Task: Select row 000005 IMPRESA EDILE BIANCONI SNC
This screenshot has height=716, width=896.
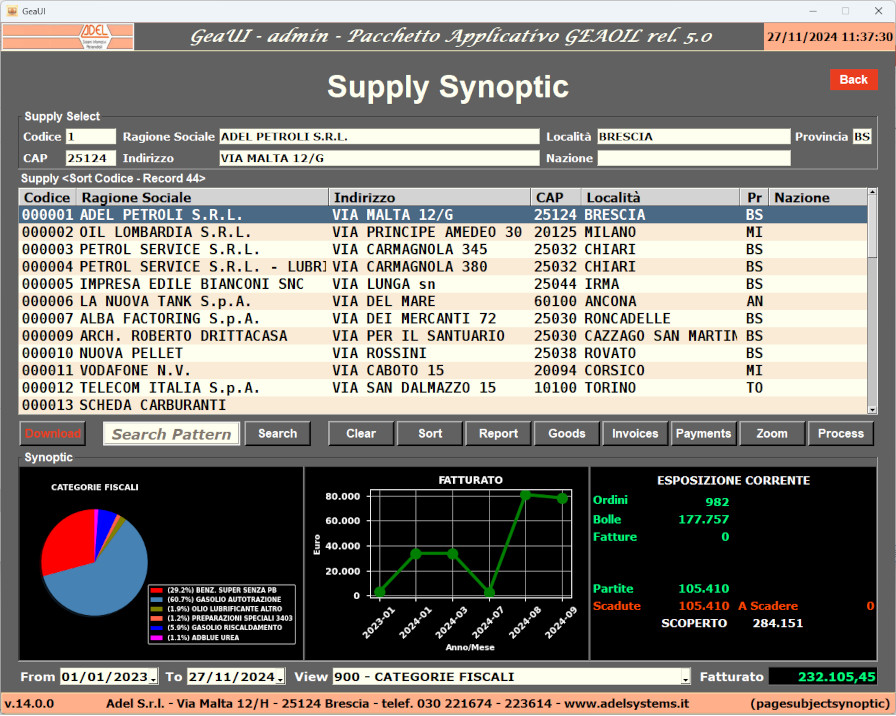Action: [443, 284]
